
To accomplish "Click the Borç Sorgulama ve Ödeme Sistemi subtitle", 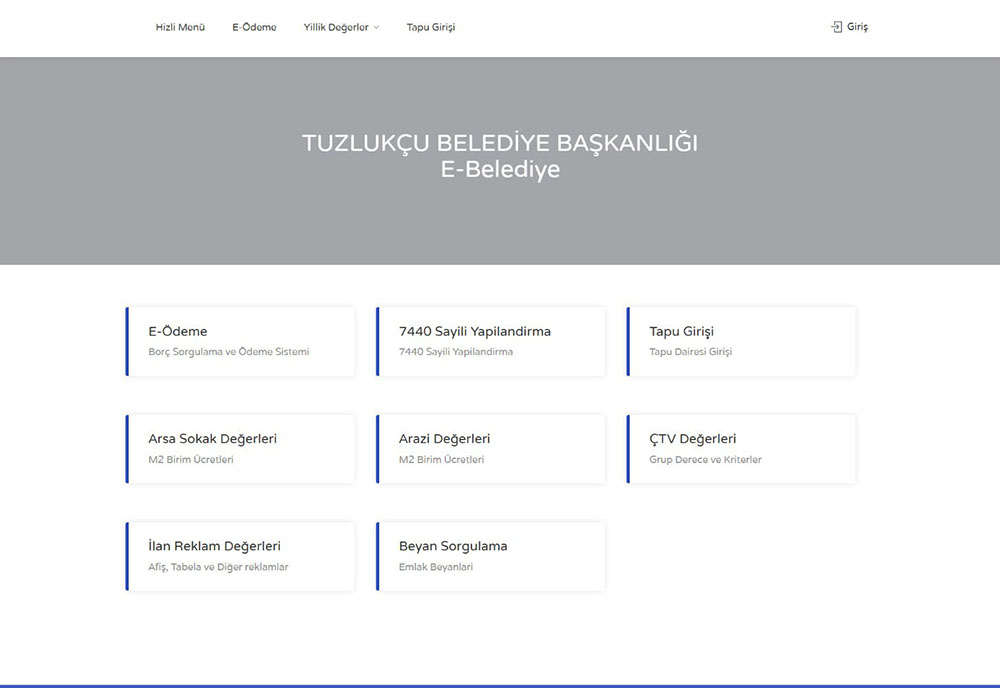I will (229, 351).
